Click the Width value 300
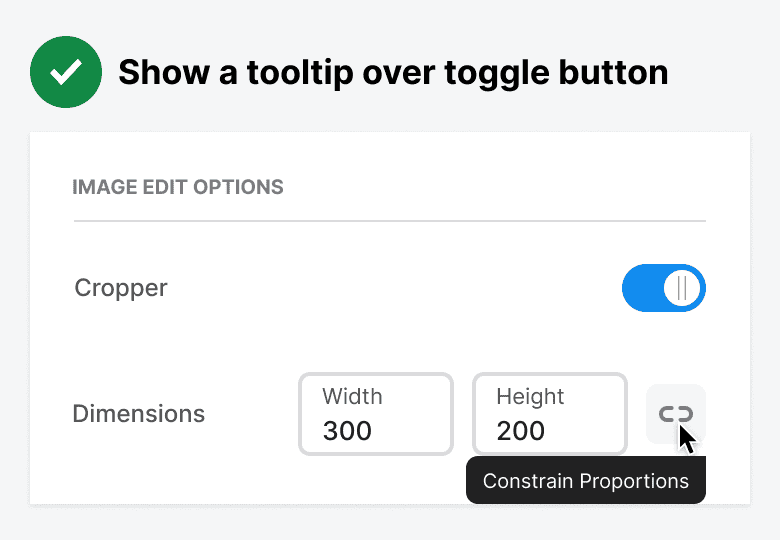 [347, 431]
